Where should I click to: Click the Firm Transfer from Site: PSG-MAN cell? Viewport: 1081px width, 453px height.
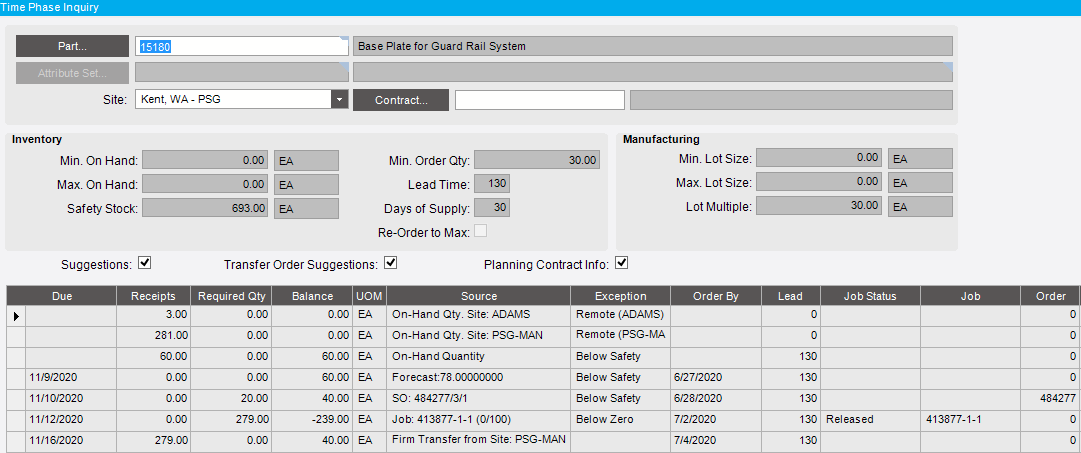tap(478, 441)
